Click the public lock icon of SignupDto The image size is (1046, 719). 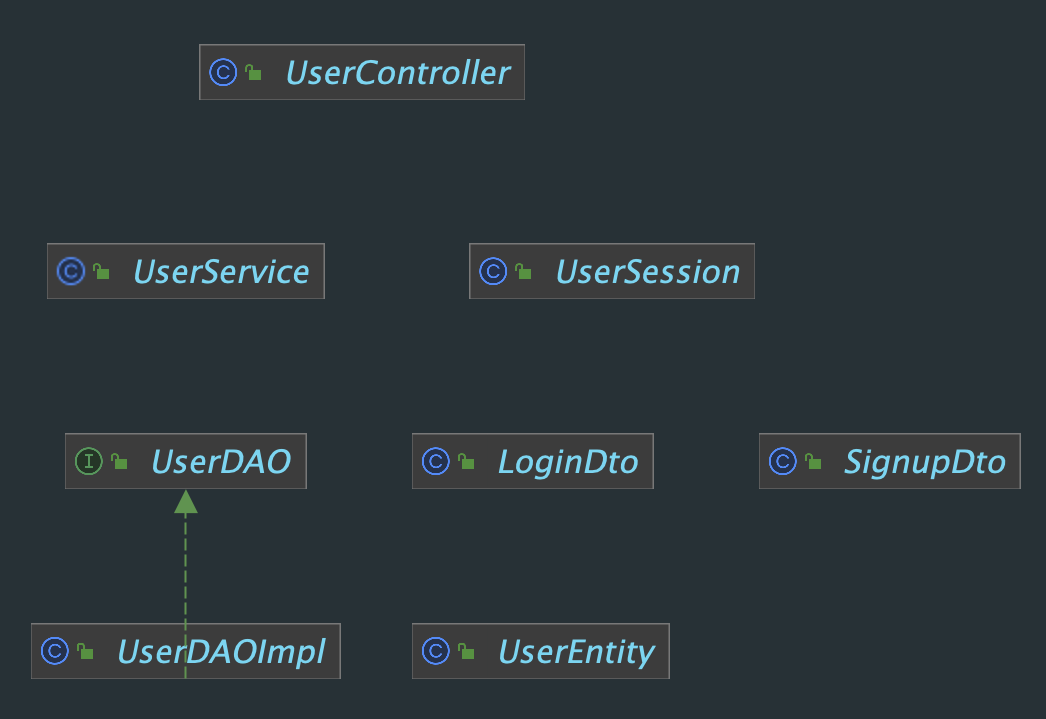click(813, 461)
